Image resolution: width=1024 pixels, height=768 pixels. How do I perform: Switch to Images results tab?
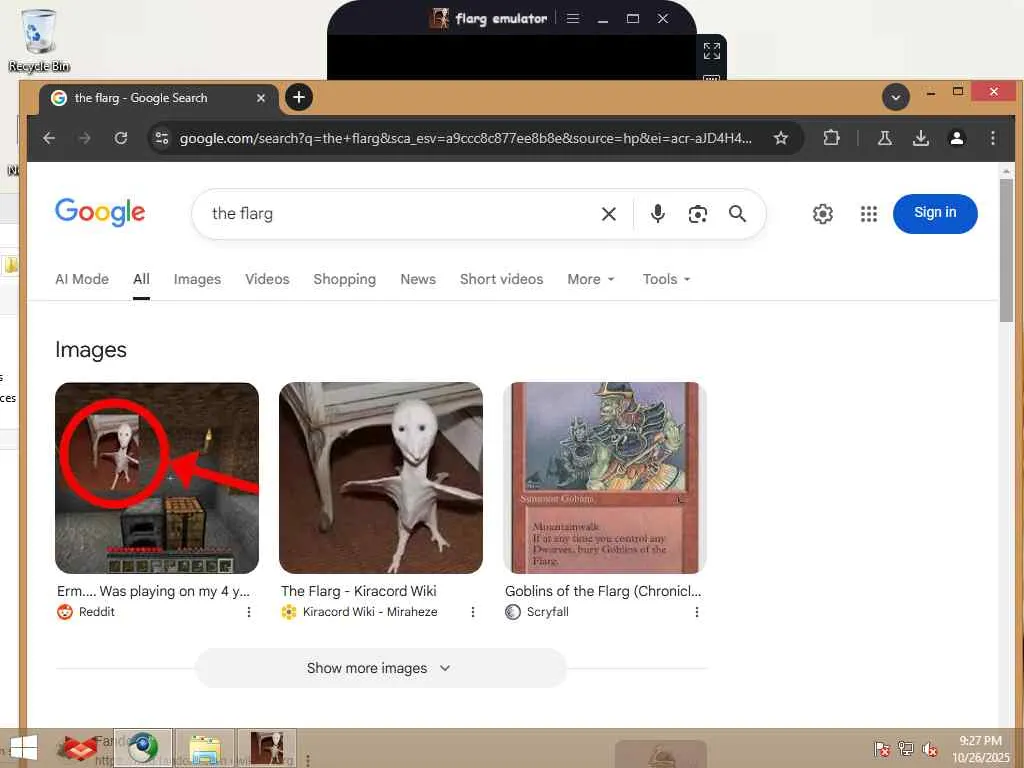[197, 280]
